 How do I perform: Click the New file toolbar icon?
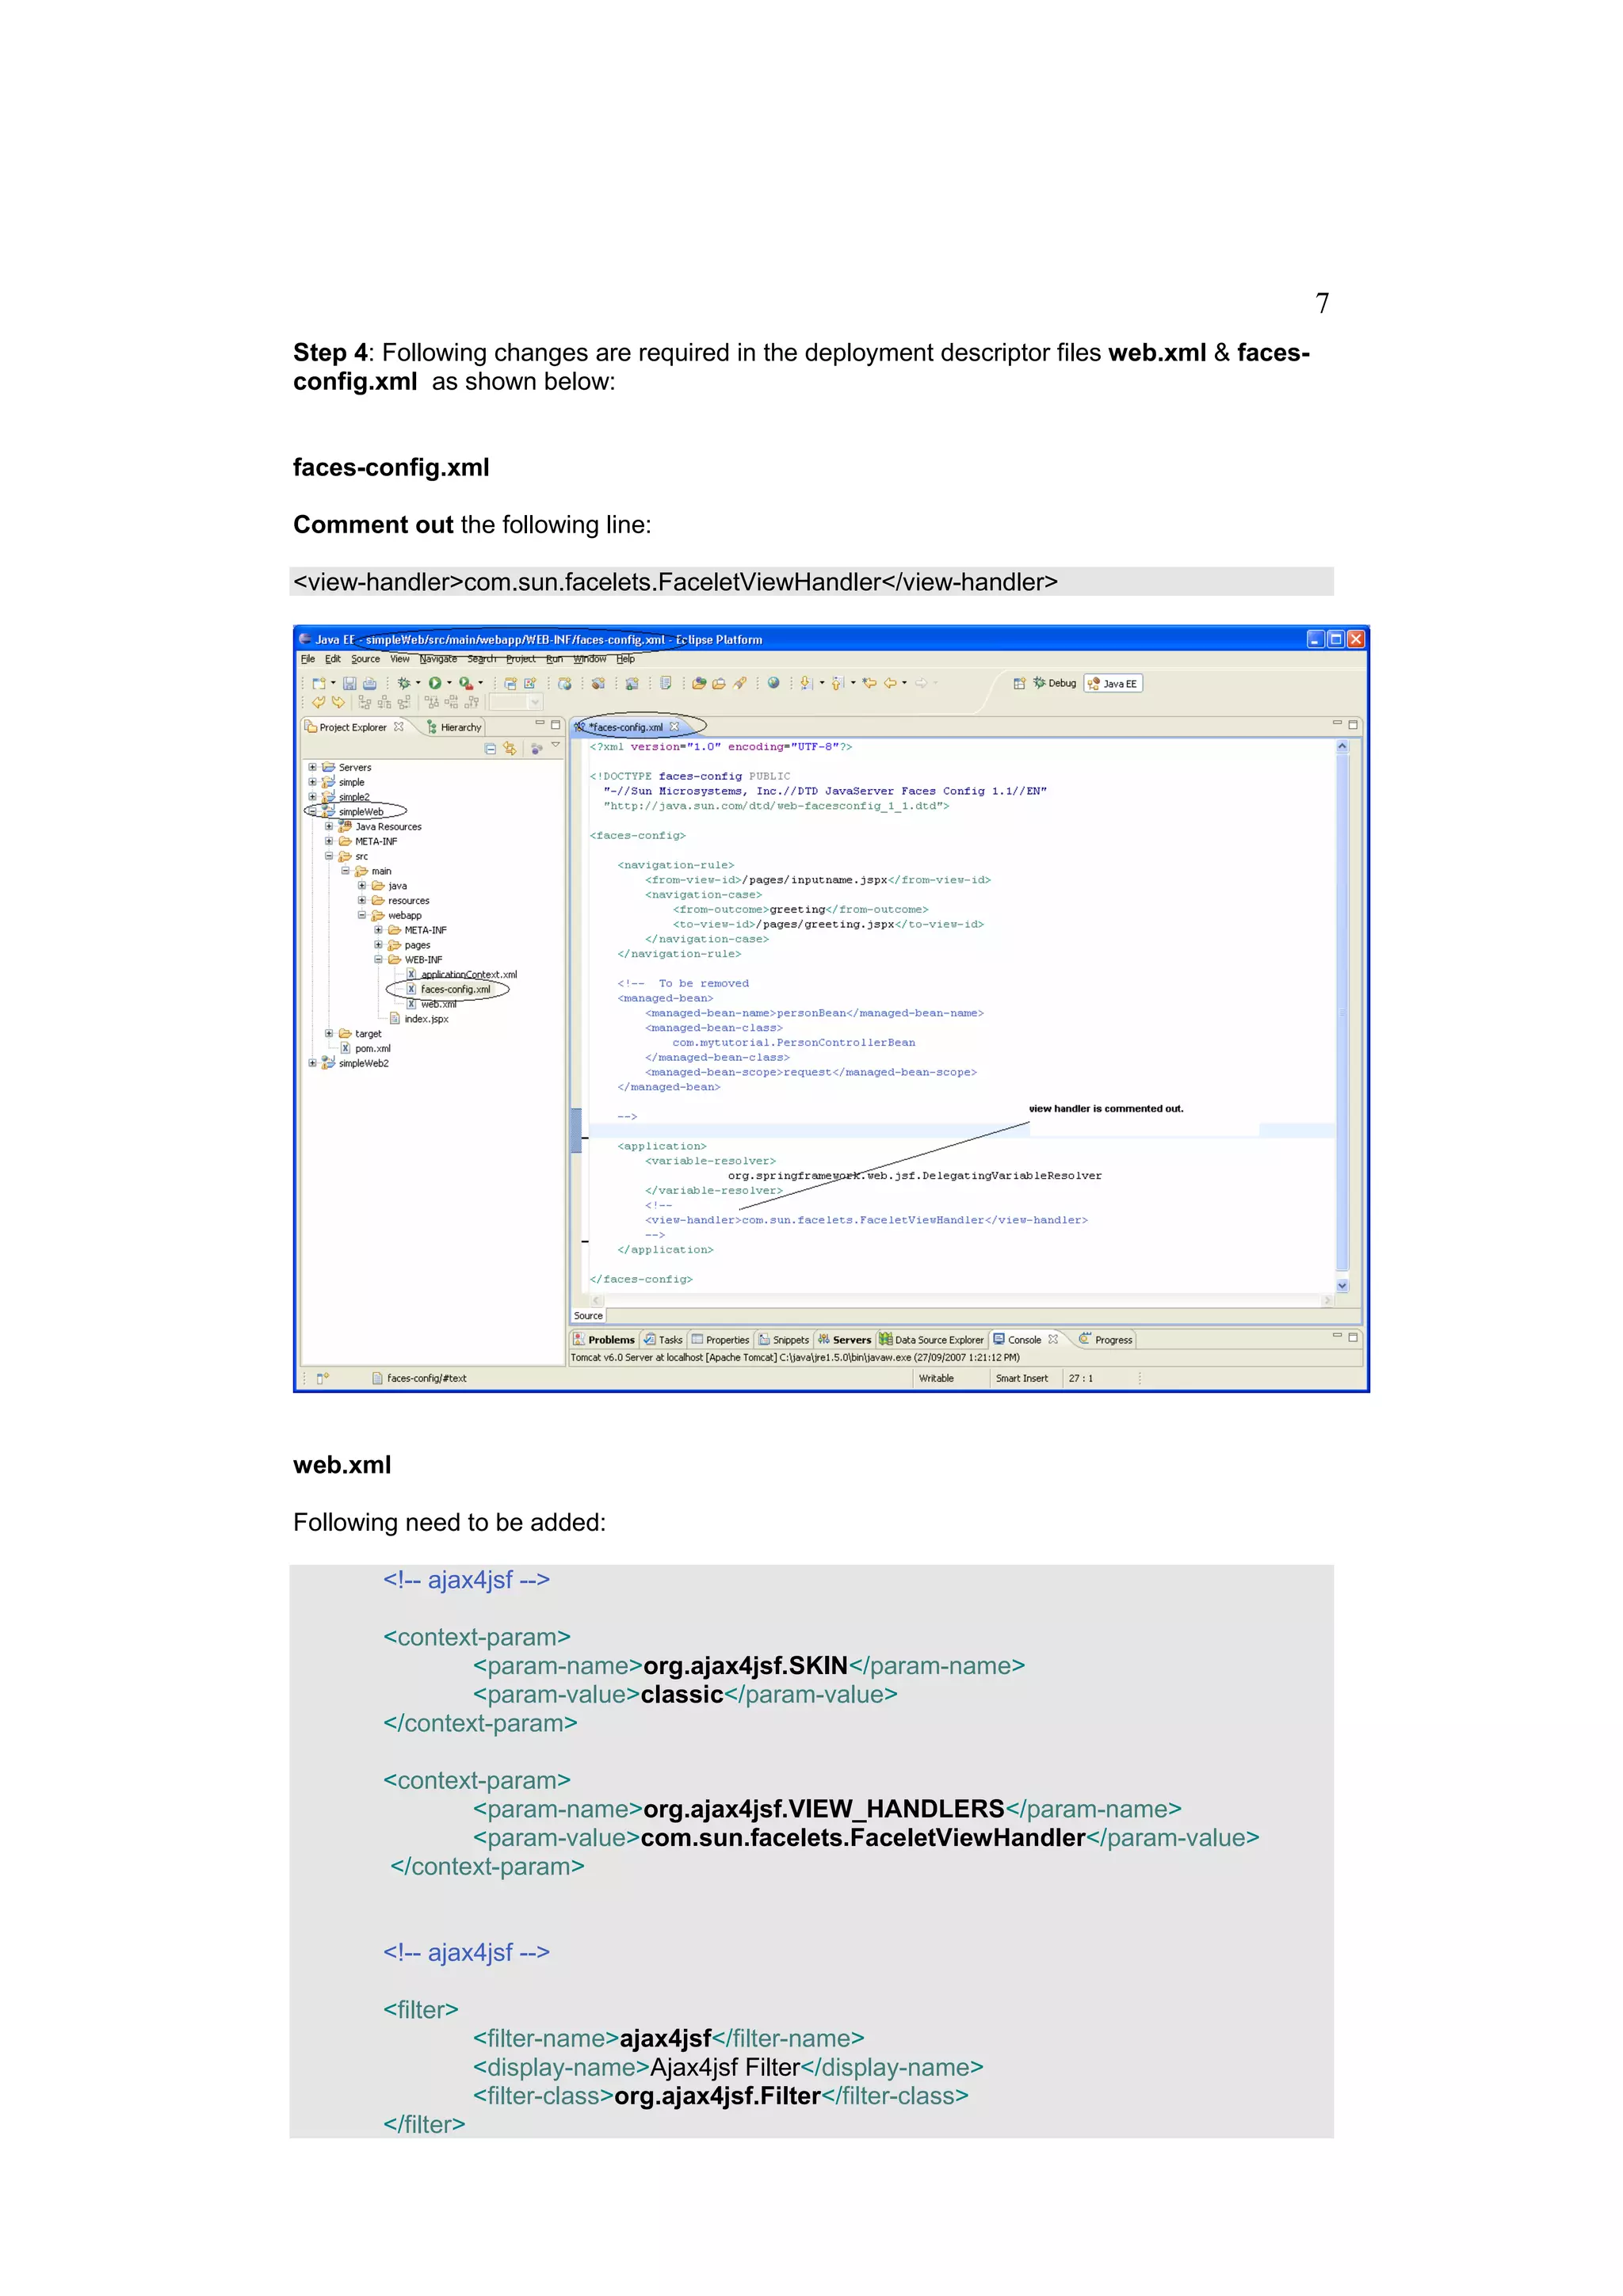pos(319,684)
